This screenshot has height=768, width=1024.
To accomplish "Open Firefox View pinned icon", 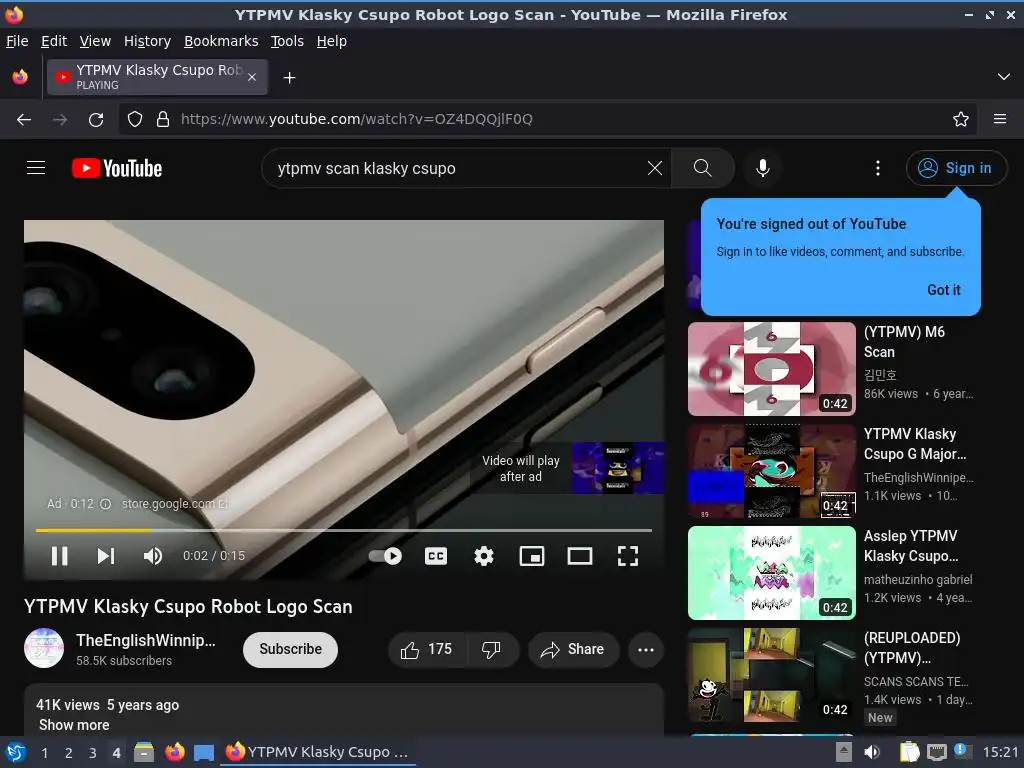I will [20, 77].
